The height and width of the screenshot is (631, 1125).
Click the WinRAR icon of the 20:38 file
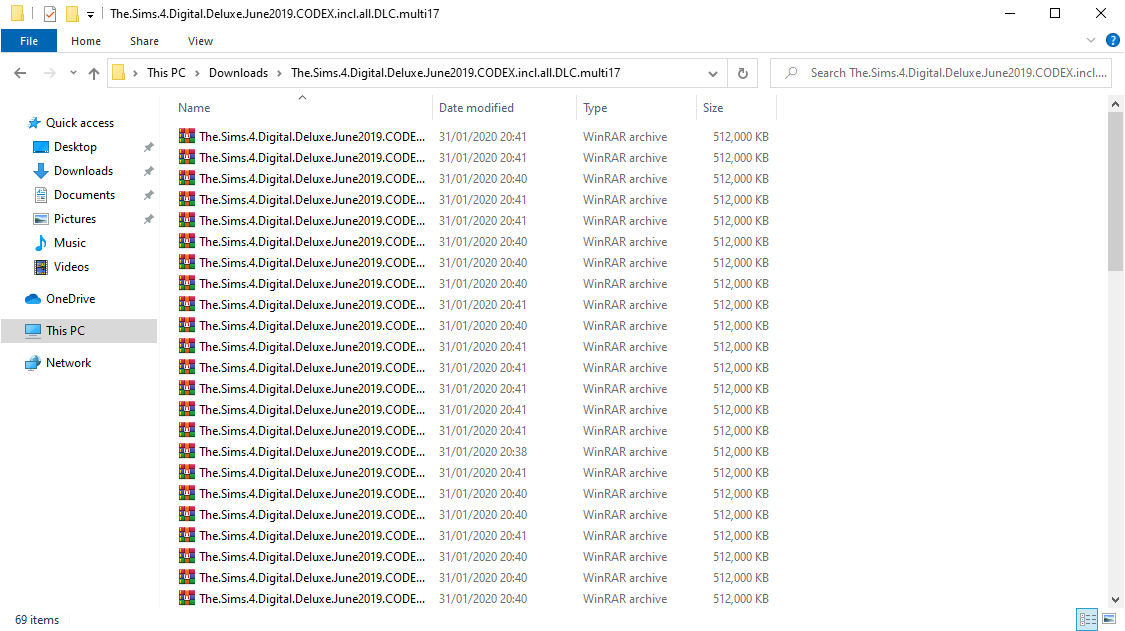(187, 451)
